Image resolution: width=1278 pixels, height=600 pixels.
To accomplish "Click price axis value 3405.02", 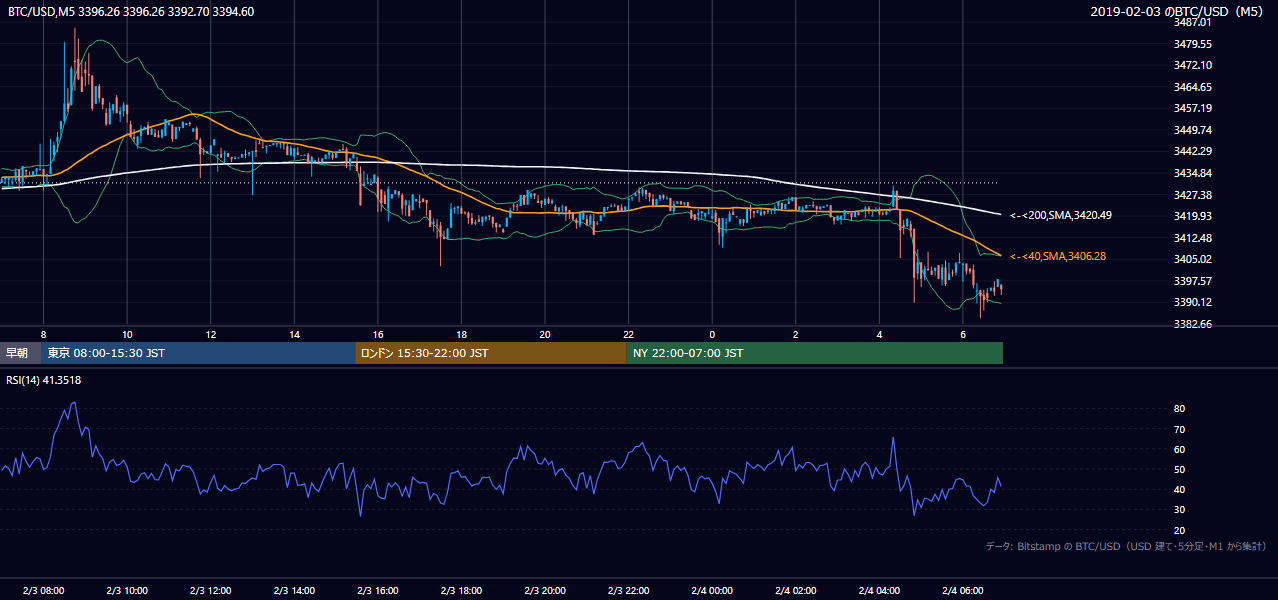I will pyautogui.click(x=1193, y=259).
